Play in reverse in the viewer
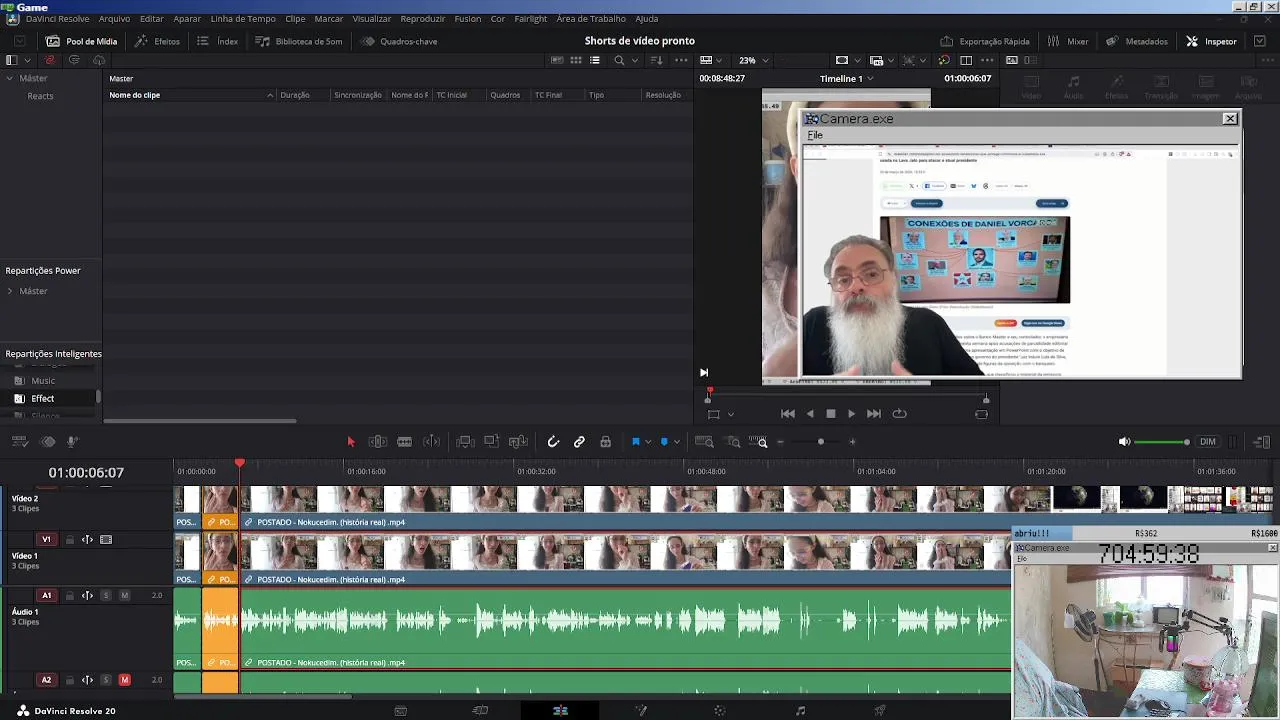The height and width of the screenshot is (720, 1280). [809, 413]
